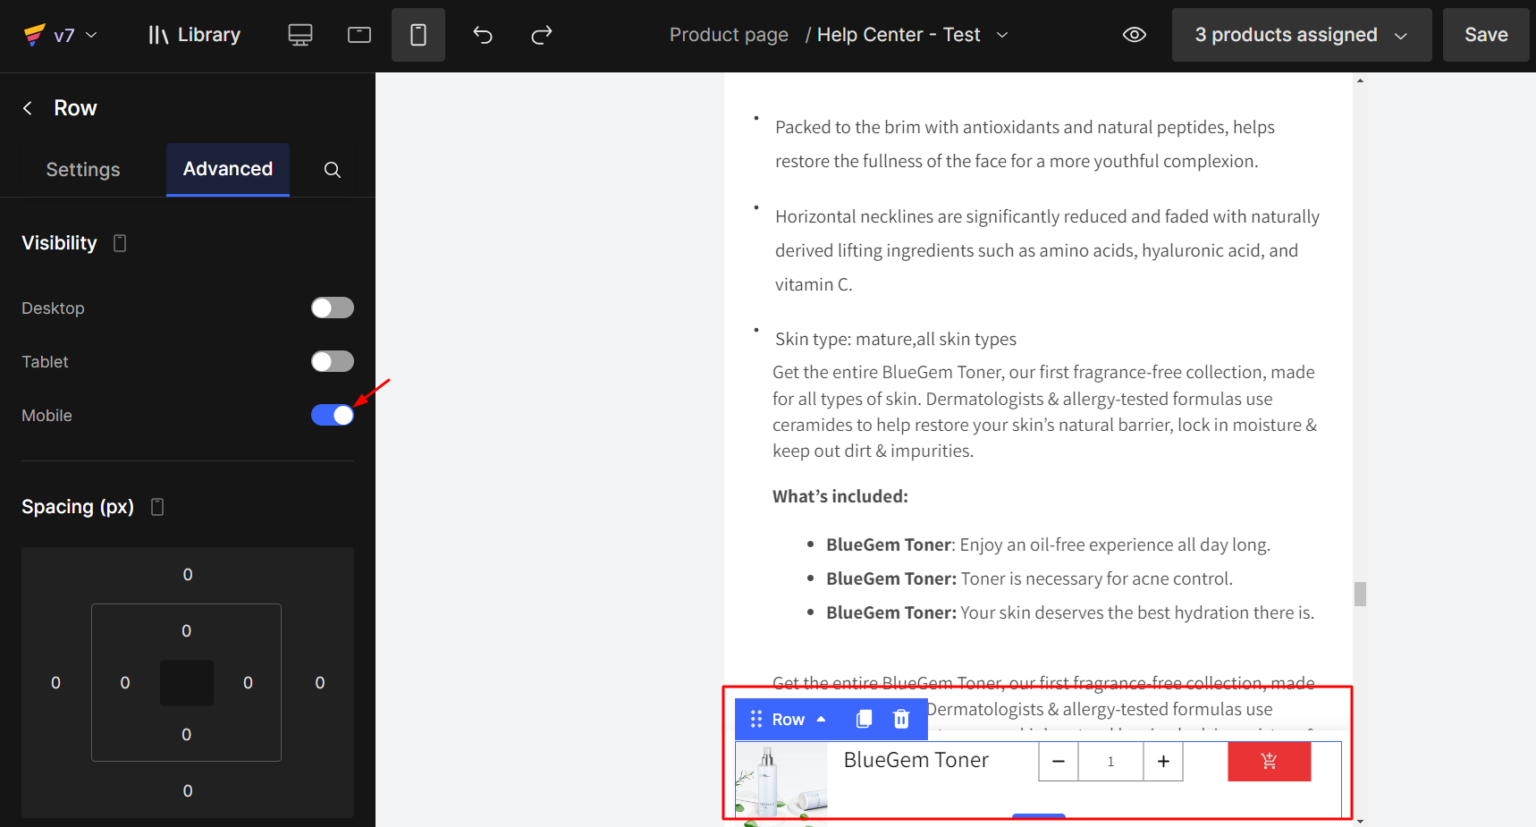
Task: Redo the last change
Action: (541, 34)
